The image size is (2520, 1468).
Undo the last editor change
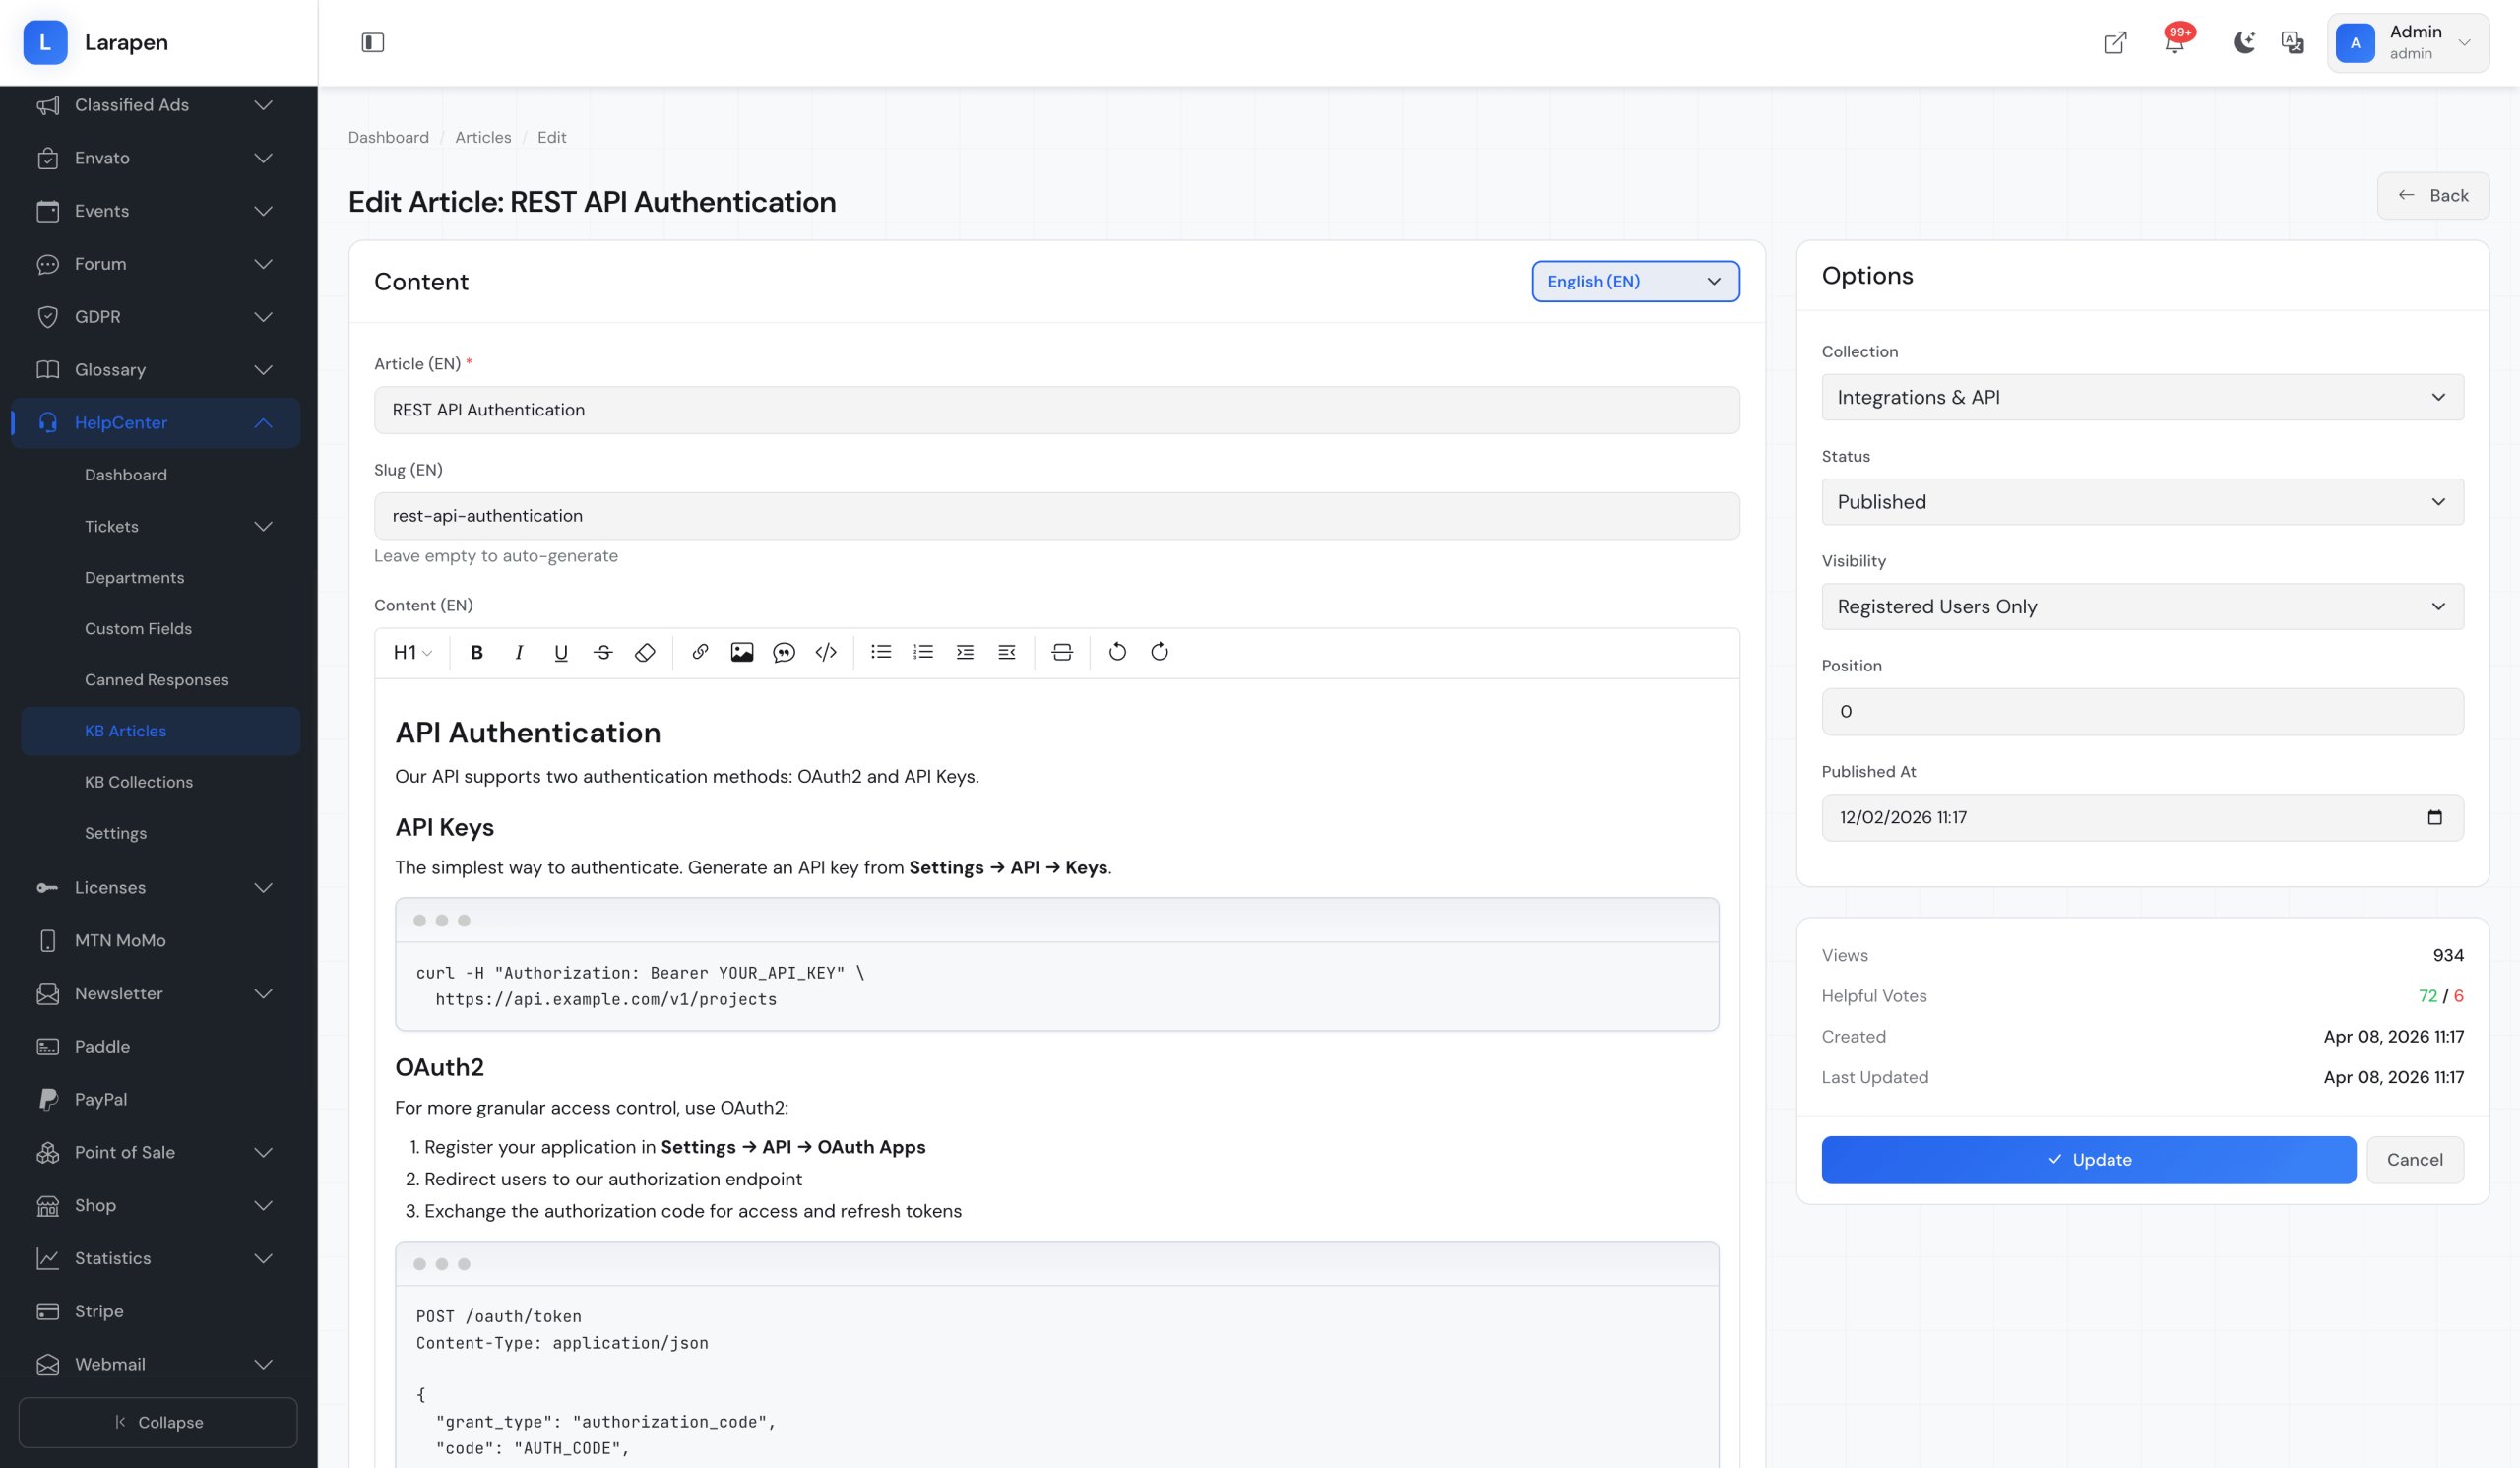point(1117,652)
